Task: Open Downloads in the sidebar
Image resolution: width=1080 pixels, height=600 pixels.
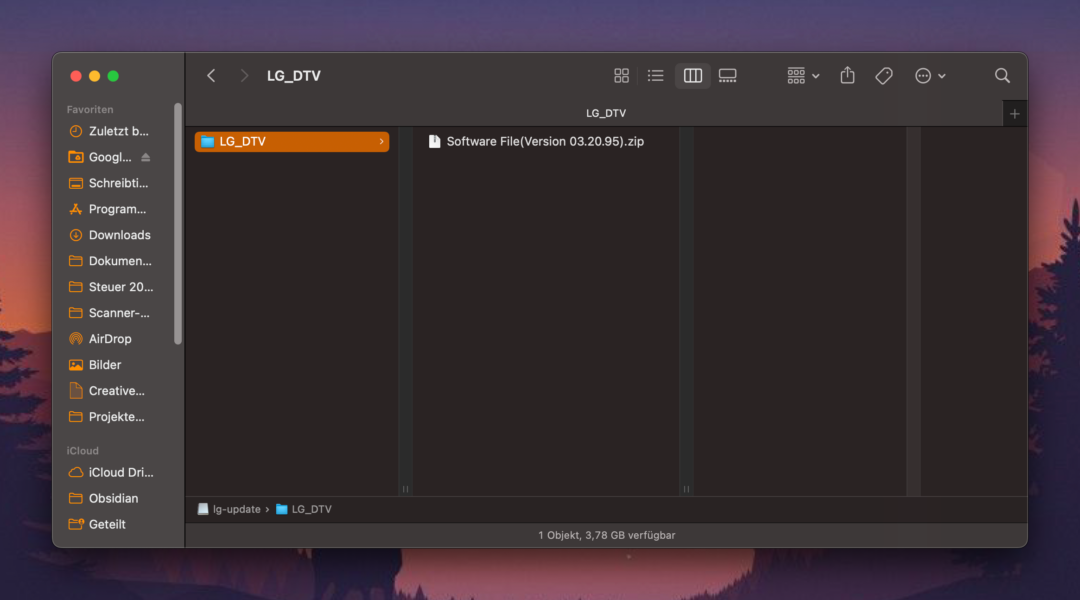Action: pos(119,235)
